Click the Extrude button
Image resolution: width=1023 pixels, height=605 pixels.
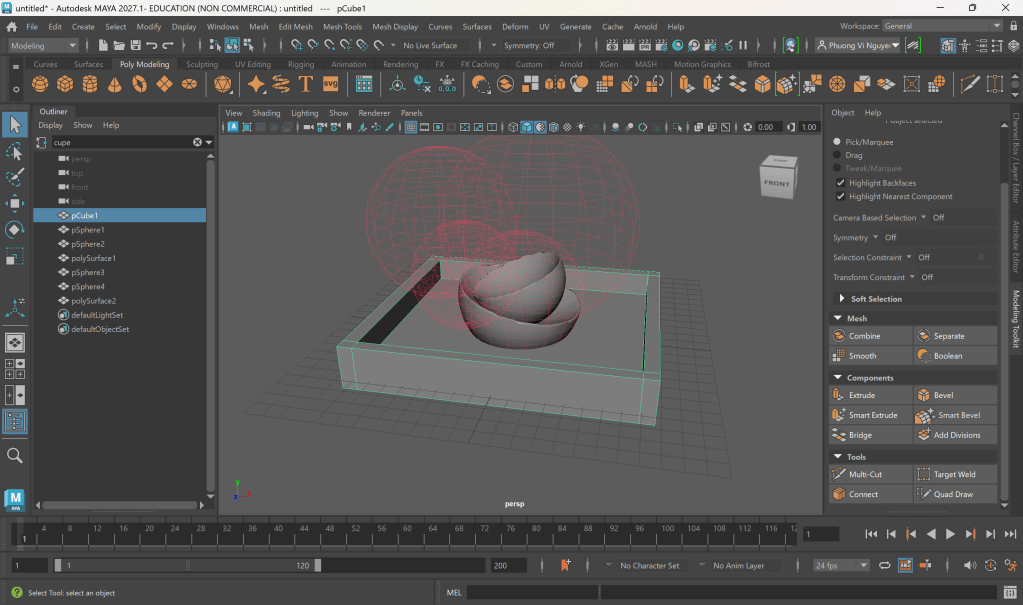(871, 395)
